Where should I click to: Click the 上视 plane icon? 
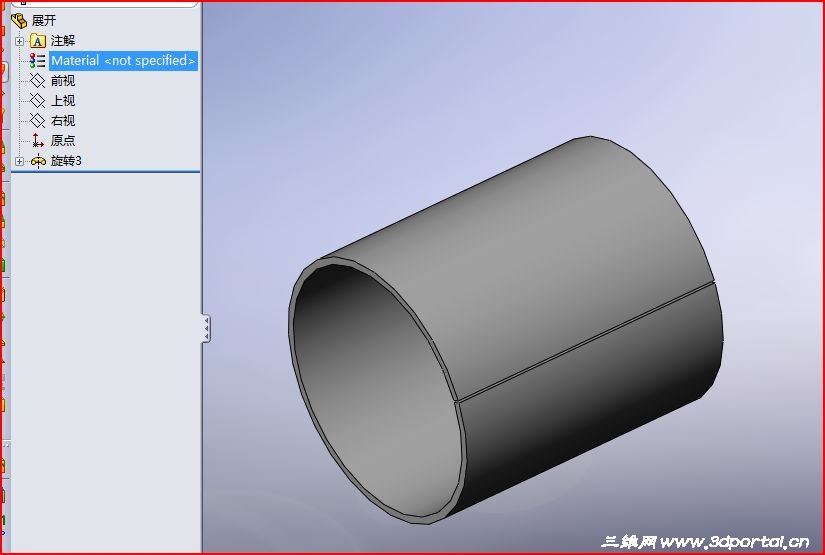pyautogui.click(x=37, y=100)
